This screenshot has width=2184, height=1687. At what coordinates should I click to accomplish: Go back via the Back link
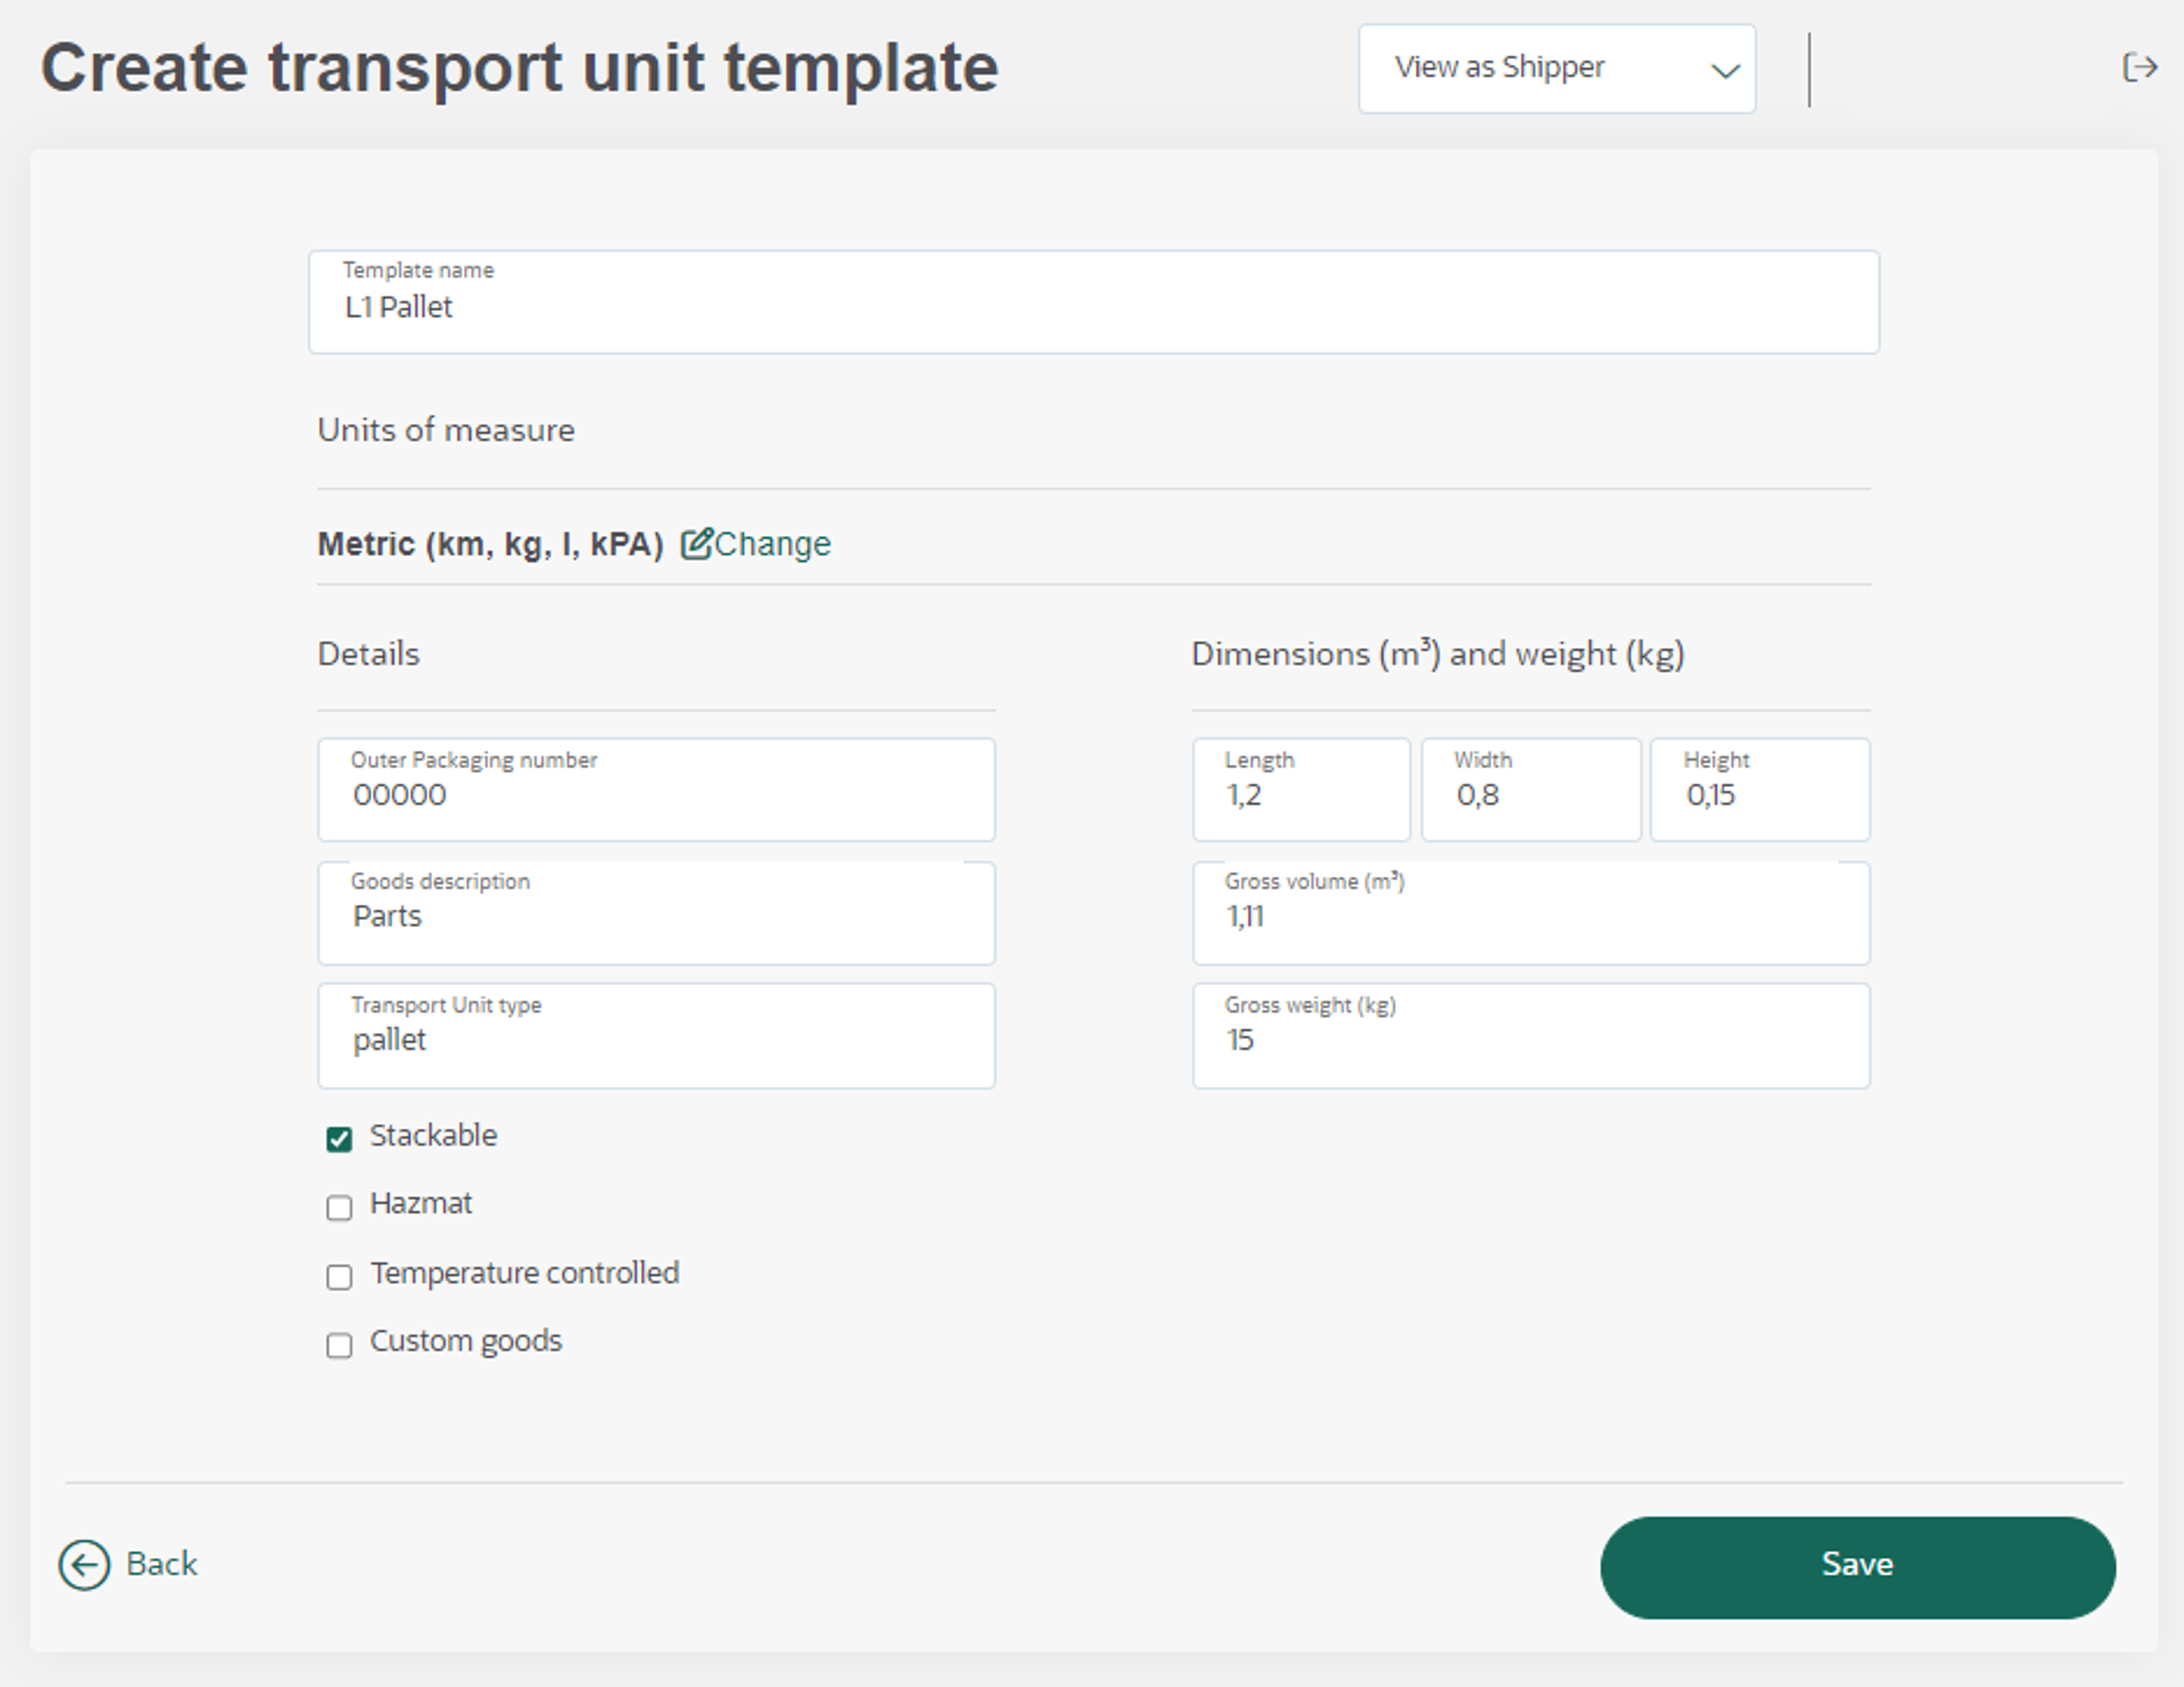coord(161,1563)
